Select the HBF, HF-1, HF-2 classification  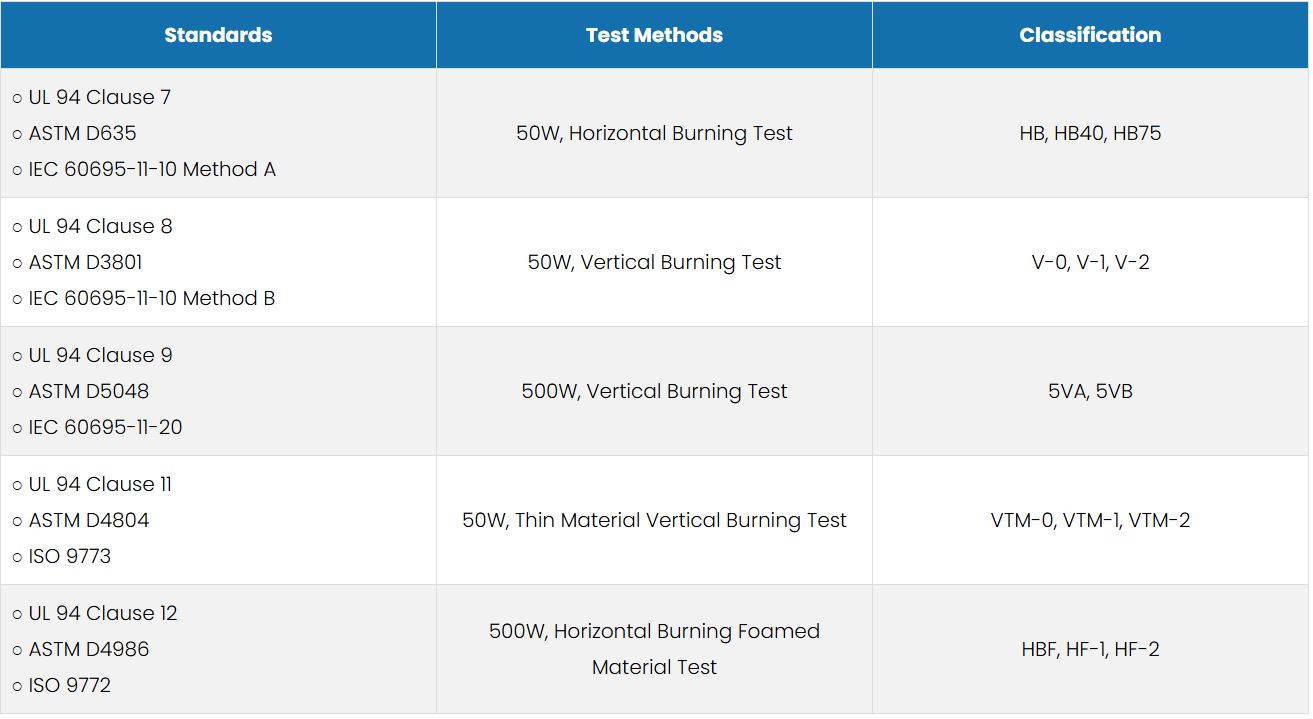click(x=1090, y=649)
